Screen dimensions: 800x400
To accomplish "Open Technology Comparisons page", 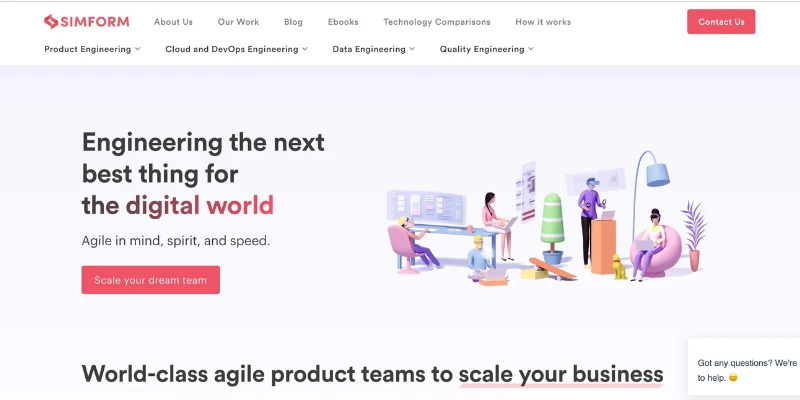I will 437,22.
